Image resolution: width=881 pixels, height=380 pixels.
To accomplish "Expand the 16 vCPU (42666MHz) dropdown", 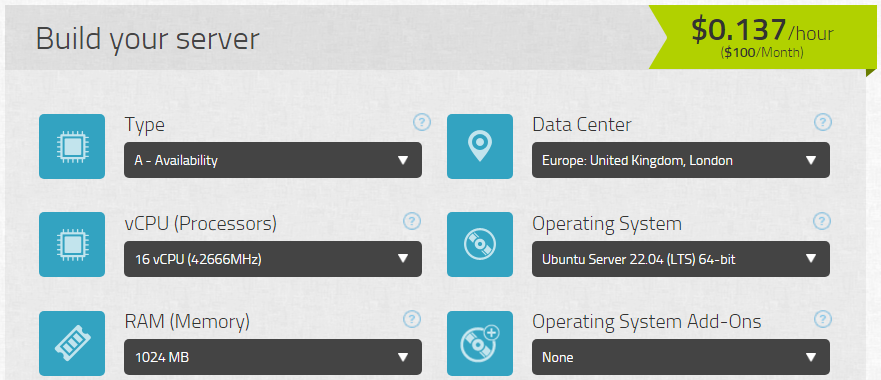I will pyautogui.click(x=273, y=259).
